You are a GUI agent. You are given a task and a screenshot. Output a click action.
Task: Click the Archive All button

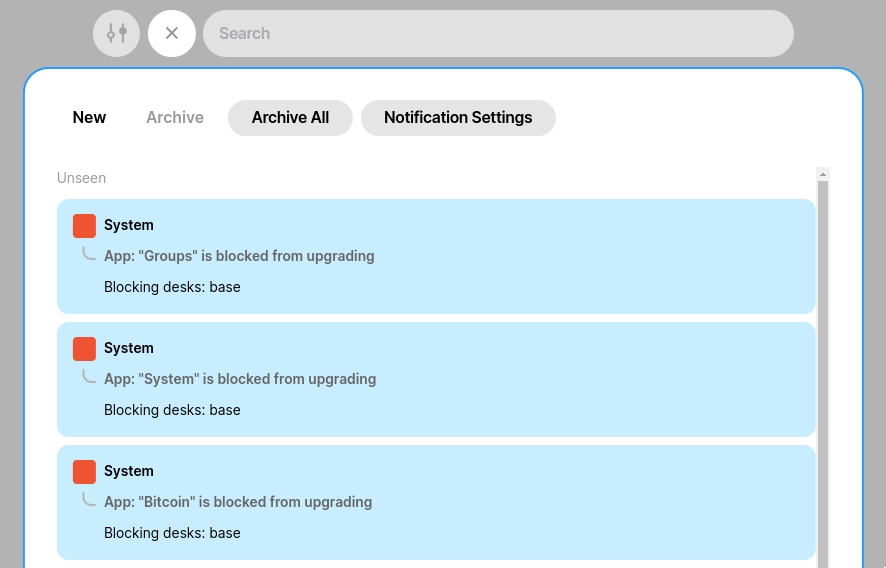290,118
